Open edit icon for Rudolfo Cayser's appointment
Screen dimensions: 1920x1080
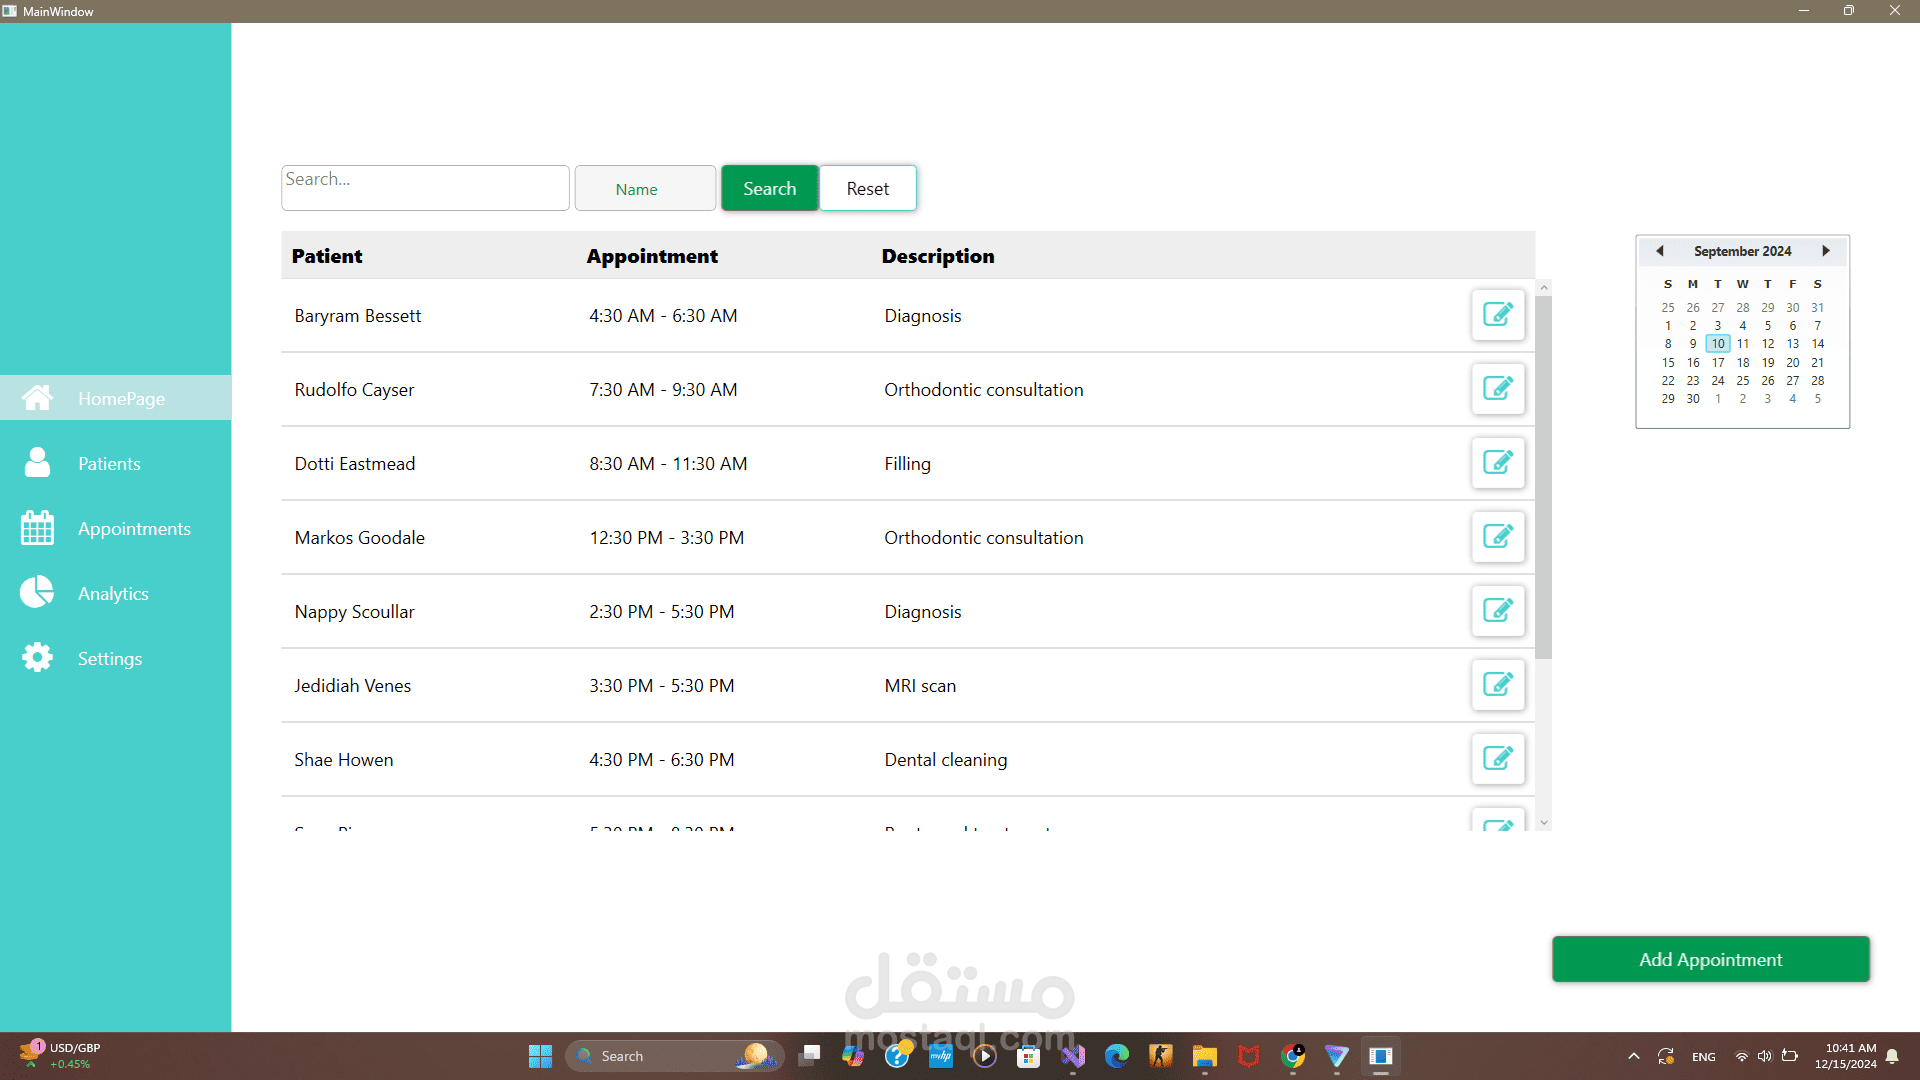[1497, 389]
